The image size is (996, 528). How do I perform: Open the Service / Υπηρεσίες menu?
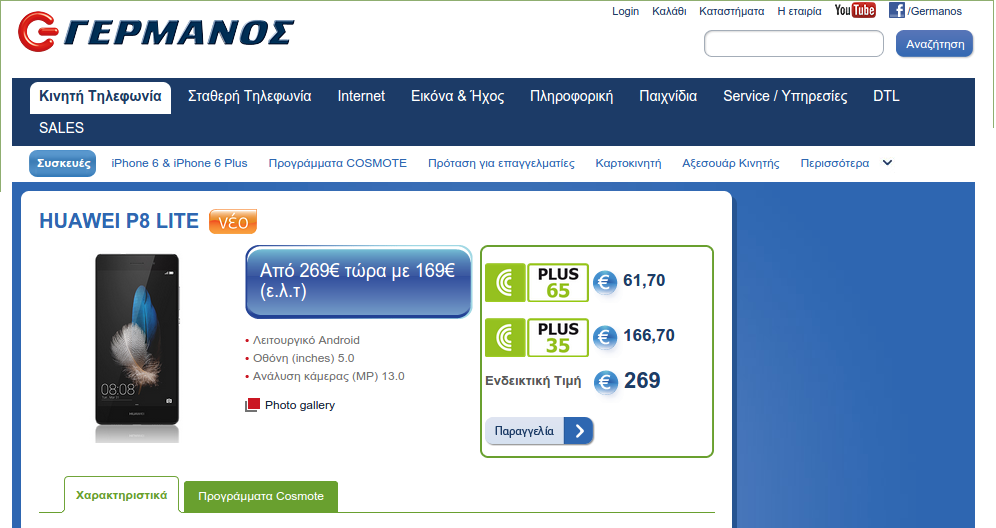click(785, 96)
